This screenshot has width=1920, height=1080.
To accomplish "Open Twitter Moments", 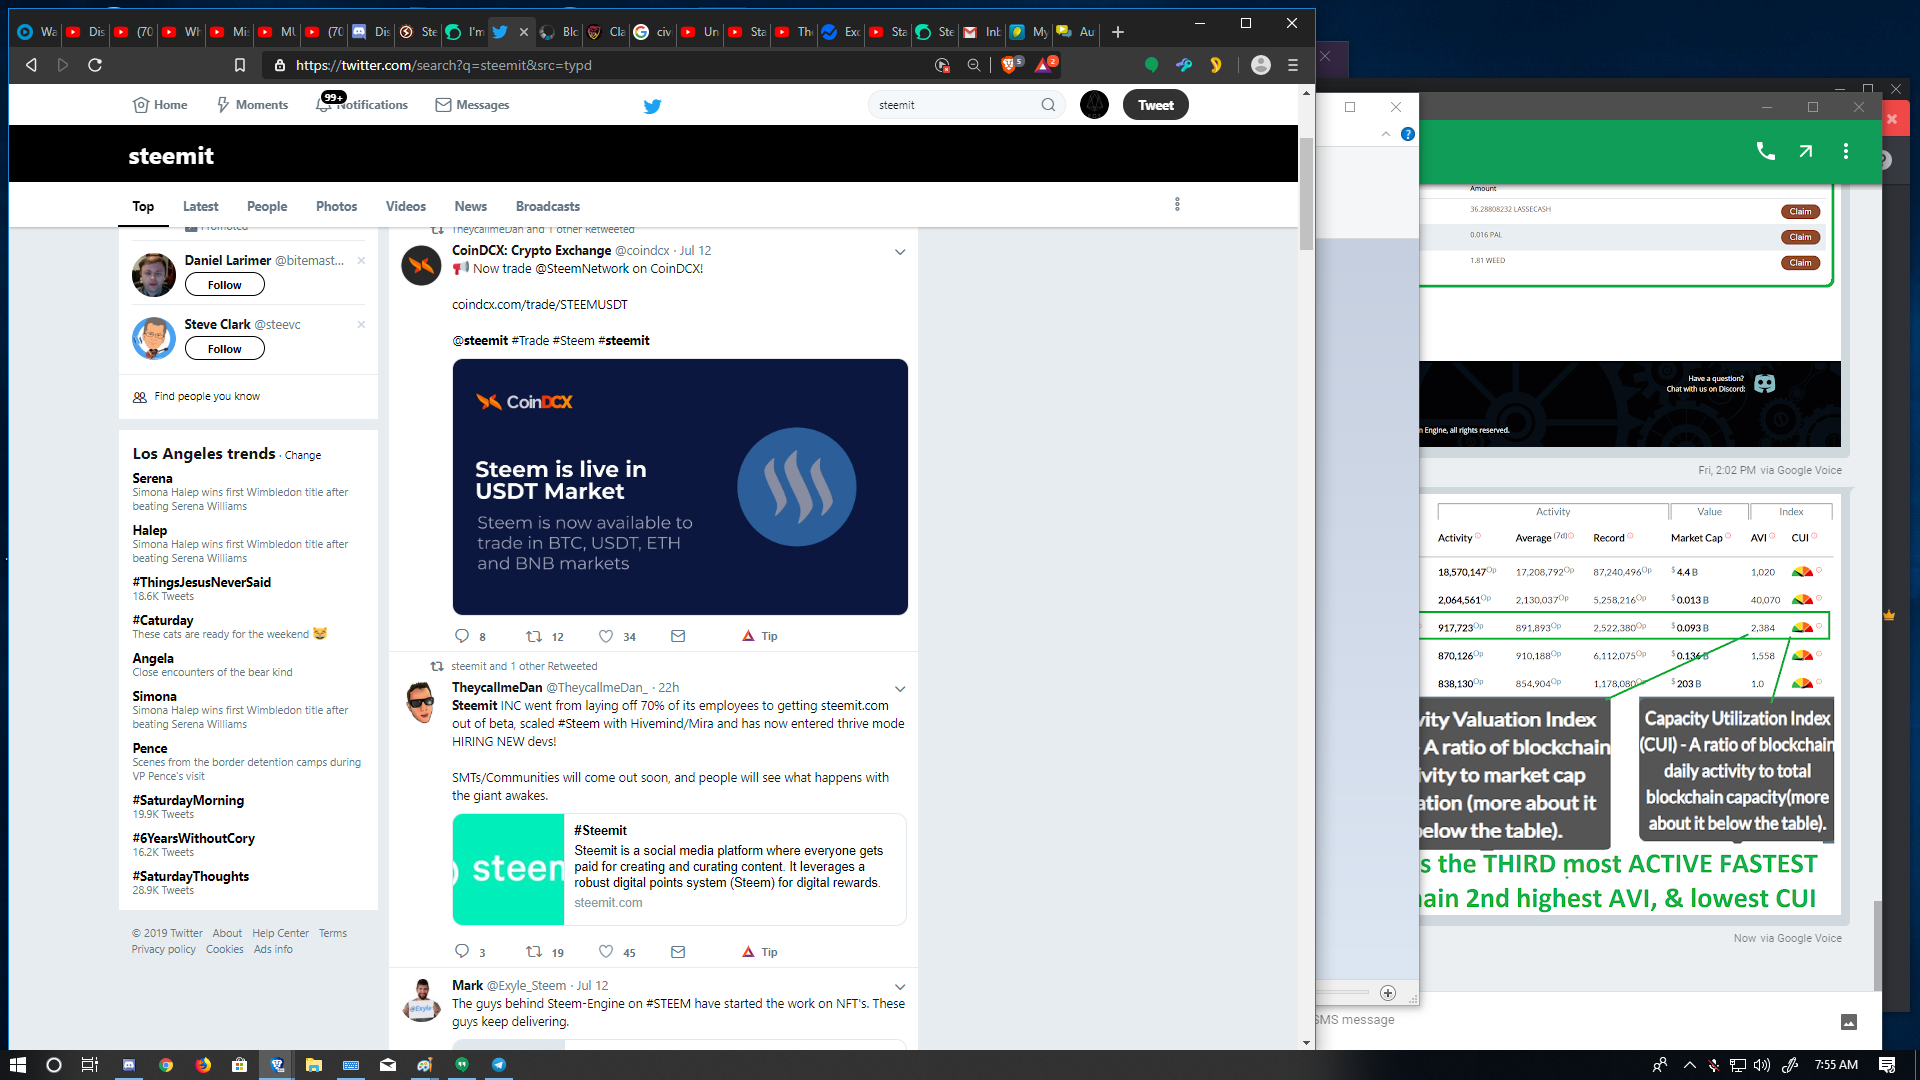I will (x=252, y=105).
